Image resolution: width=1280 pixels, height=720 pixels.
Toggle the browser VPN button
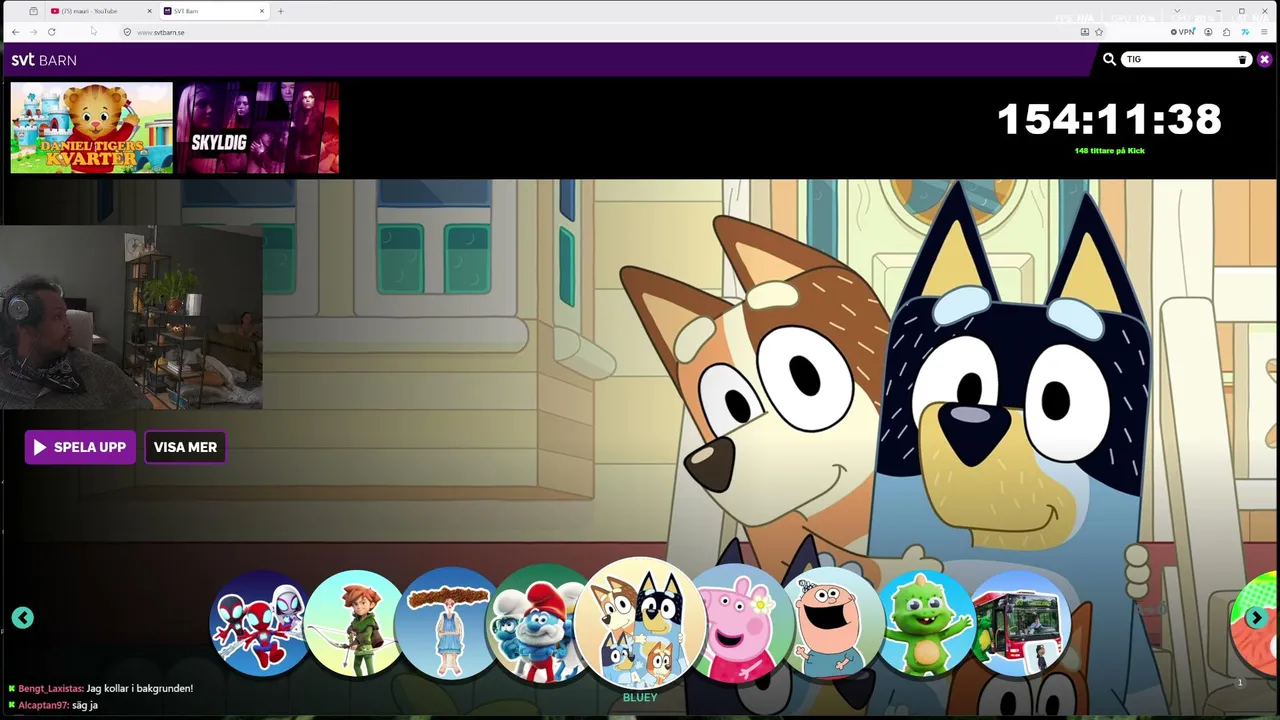(1183, 32)
